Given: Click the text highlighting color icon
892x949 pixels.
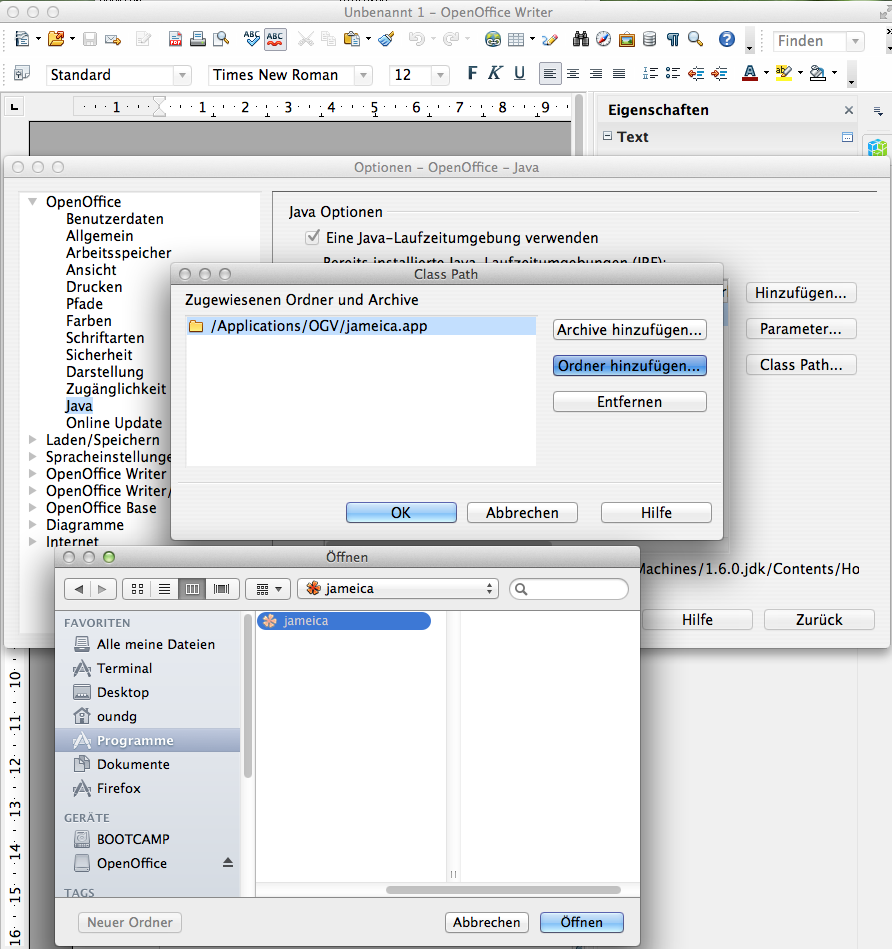Looking at the screenshot, I should point(784,73).
